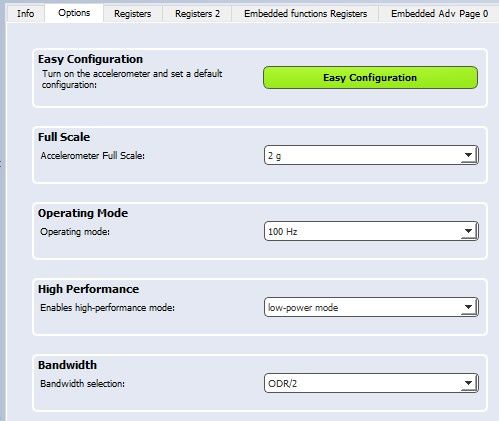Click the Full Scale section heading
499x421 pixels.
(x=64, y=137)
